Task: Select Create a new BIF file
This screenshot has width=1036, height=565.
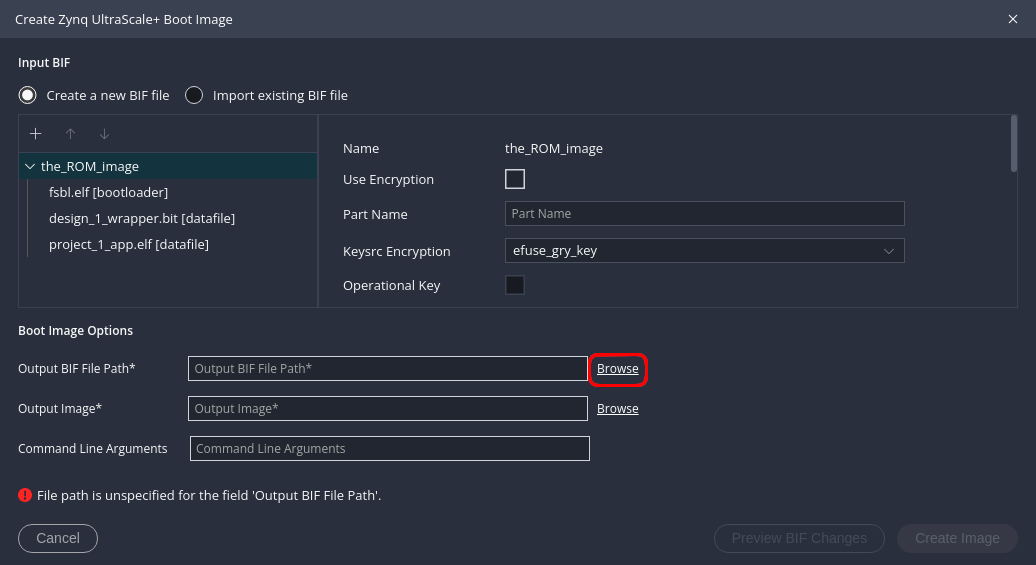Action: 28,95
